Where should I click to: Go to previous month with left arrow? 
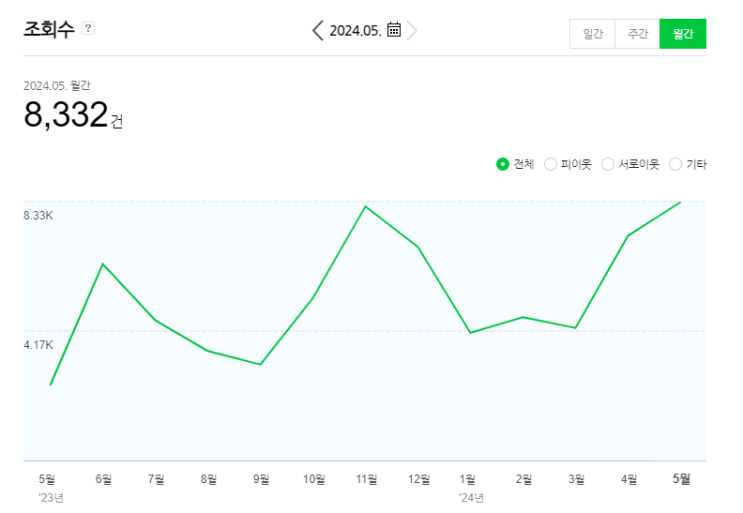tap(317, 30)
